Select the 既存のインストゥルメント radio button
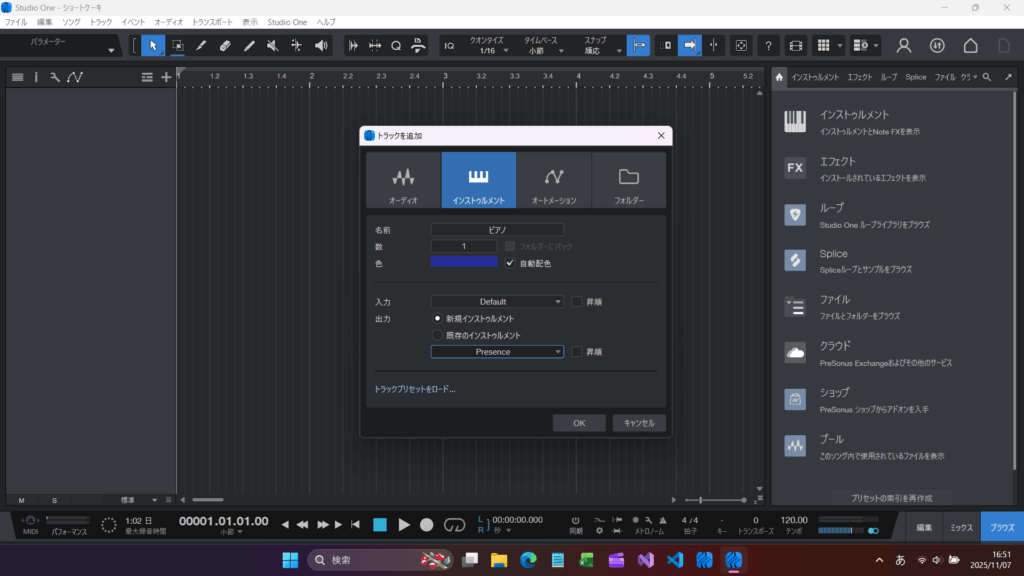1024x576 pixels. (x=437, y=335)
